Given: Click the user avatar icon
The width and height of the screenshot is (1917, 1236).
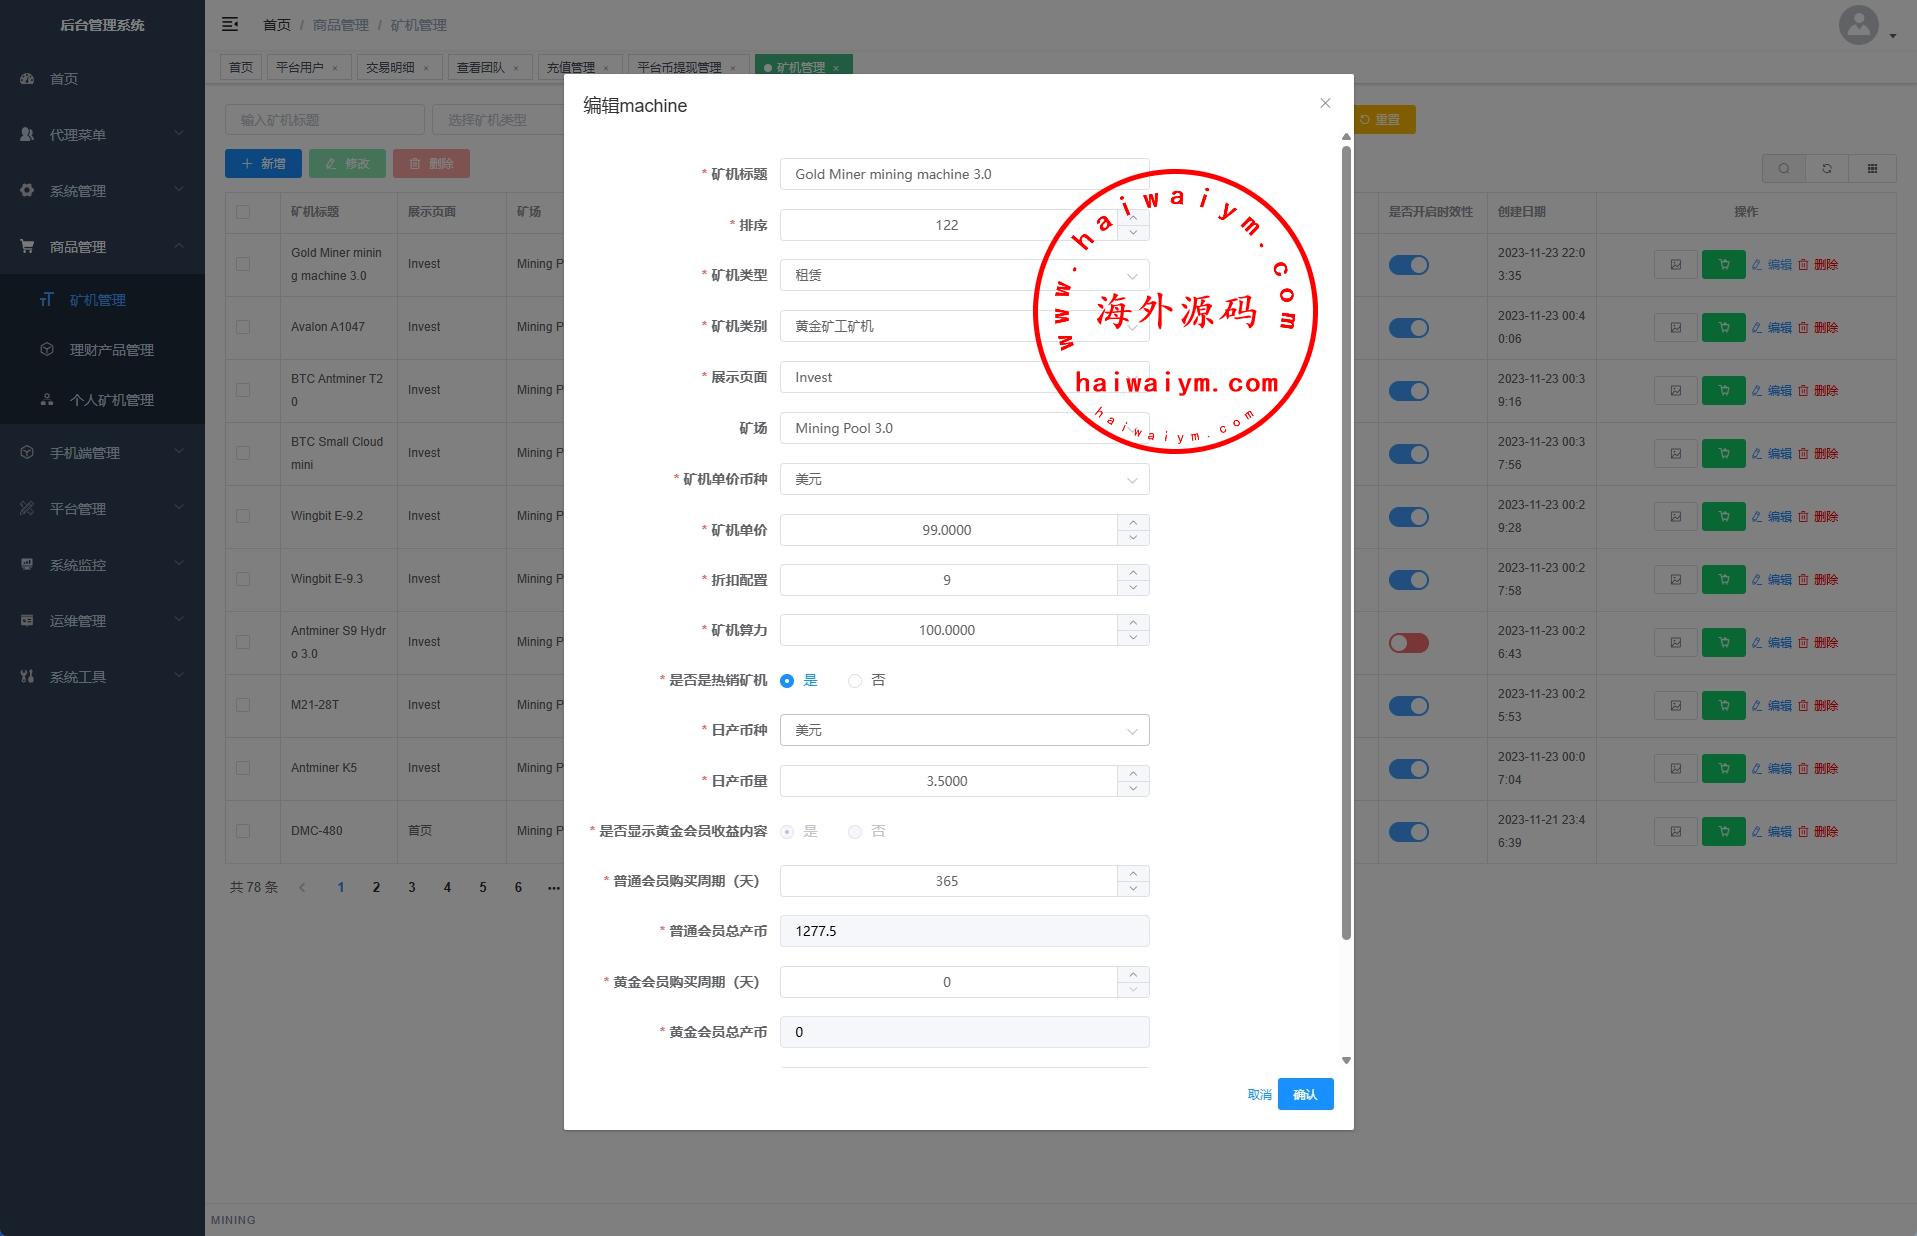Looking at the screenshot, I should [x=1858, y=25].
